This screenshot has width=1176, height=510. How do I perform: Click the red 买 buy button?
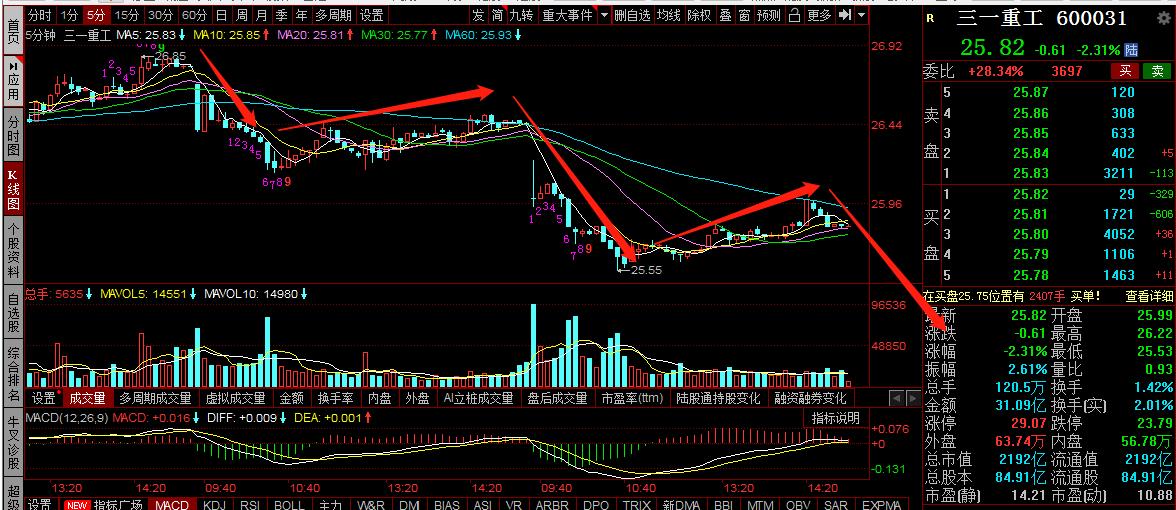(x=1126, y=71)
